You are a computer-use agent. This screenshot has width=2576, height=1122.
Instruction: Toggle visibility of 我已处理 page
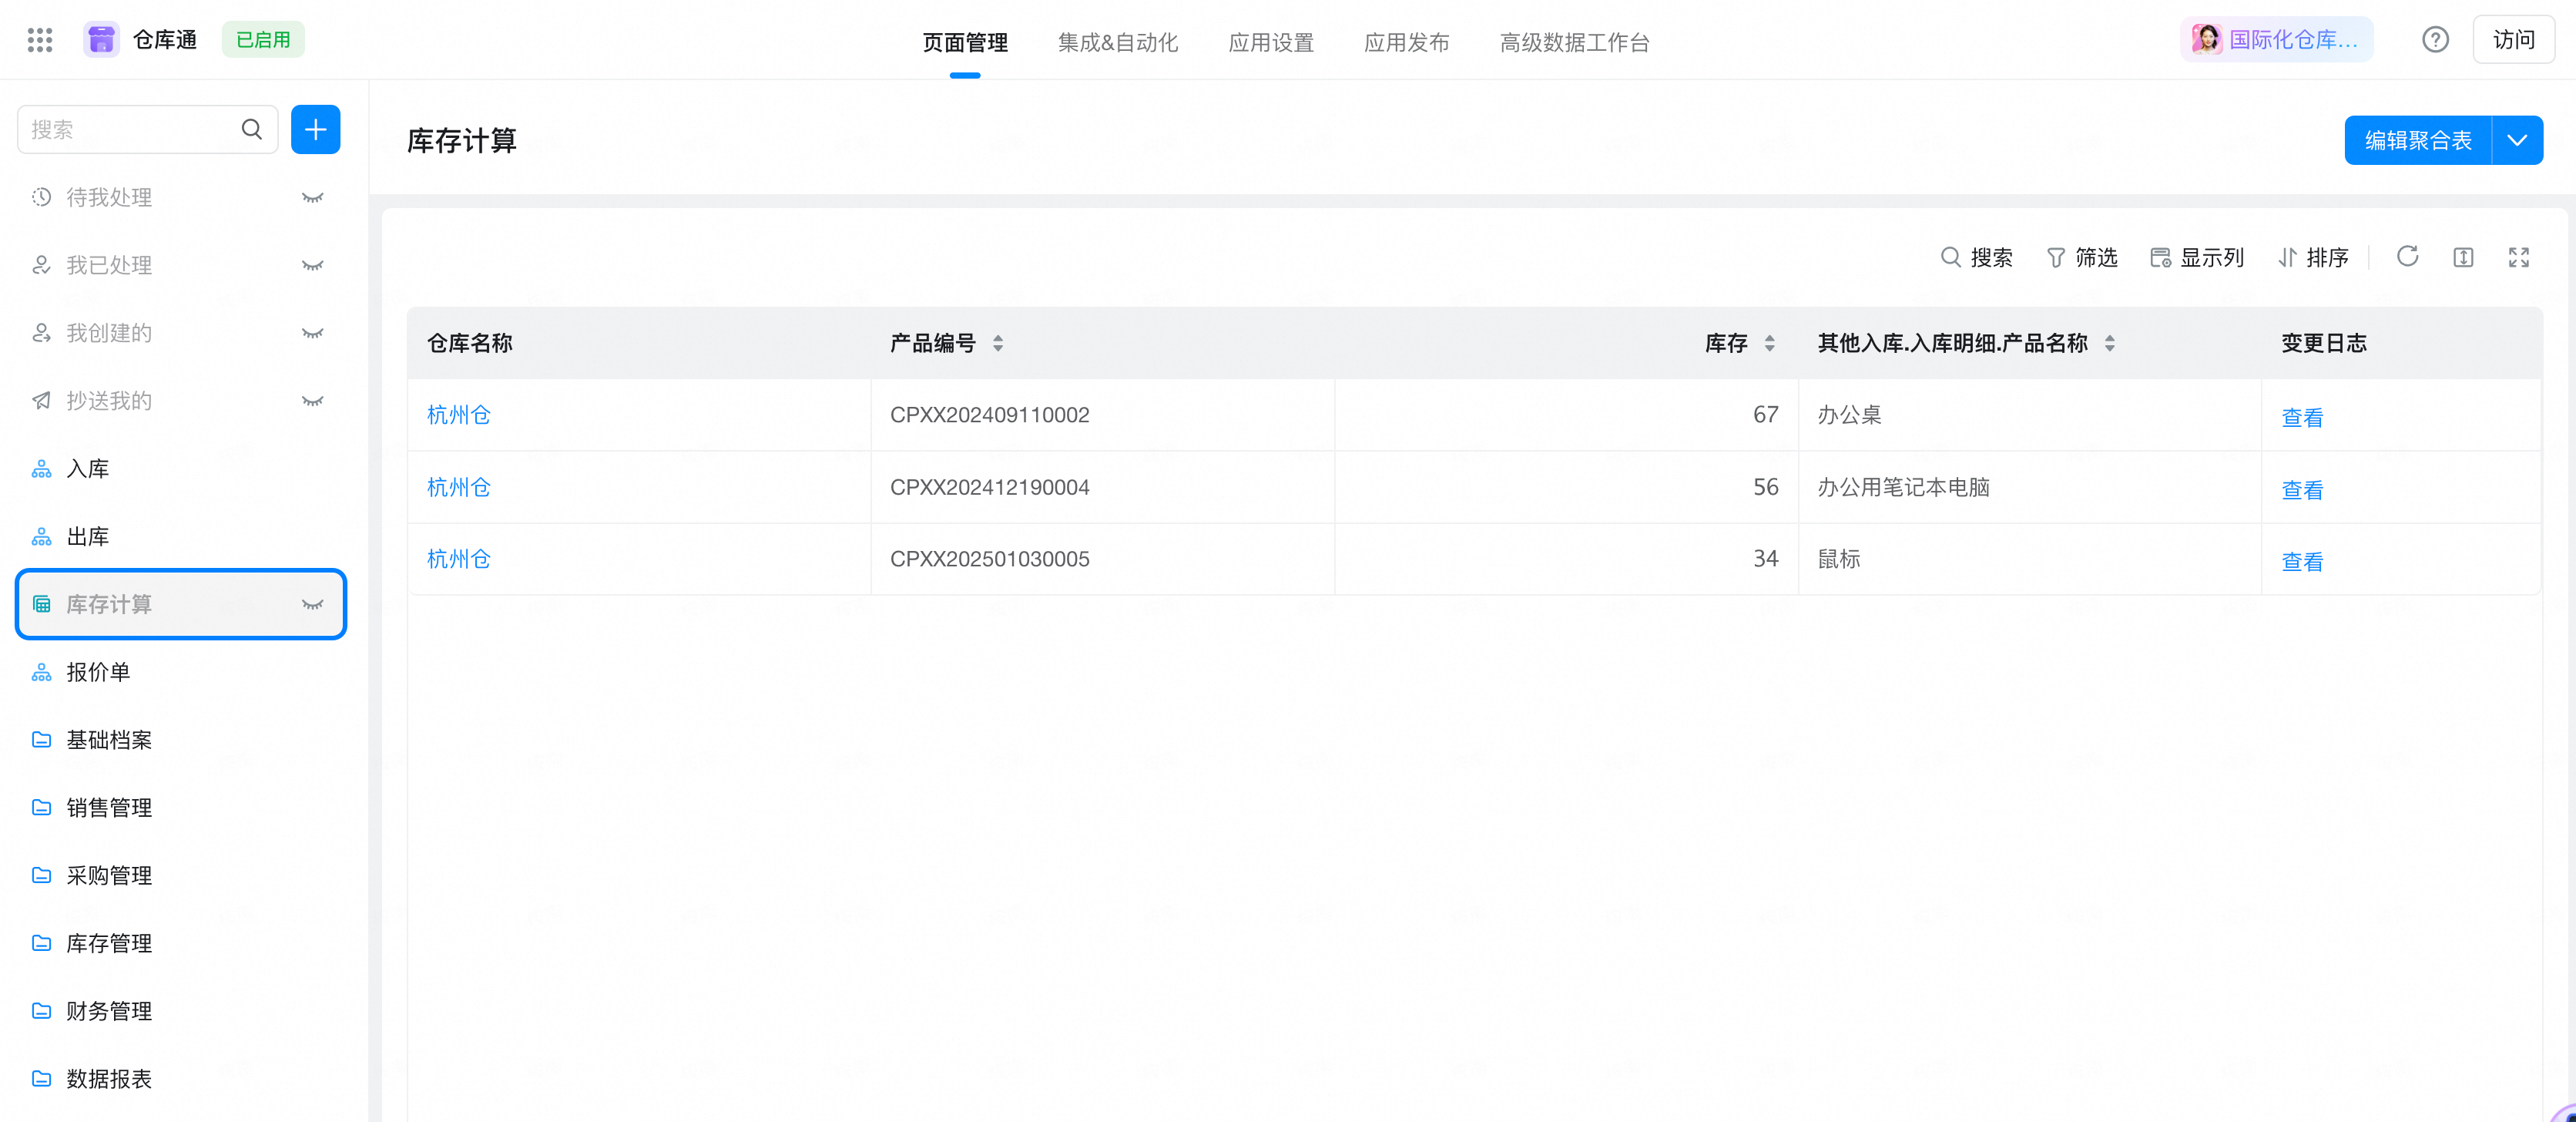pyautogui.click(x=313, y=266)
